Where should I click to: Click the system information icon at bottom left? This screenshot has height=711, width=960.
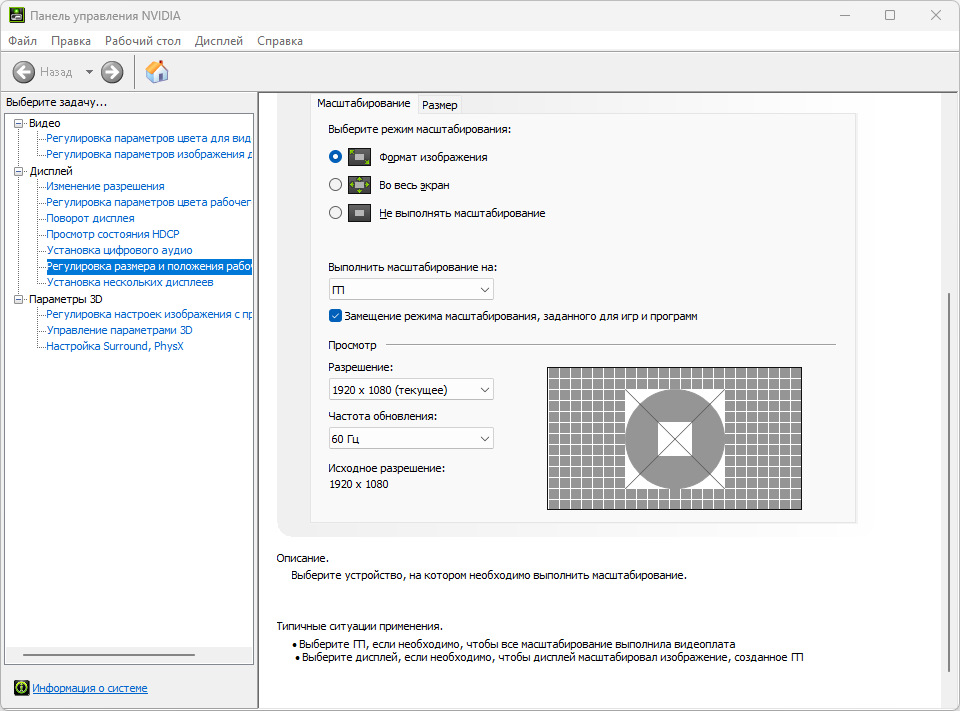(21, 688)
